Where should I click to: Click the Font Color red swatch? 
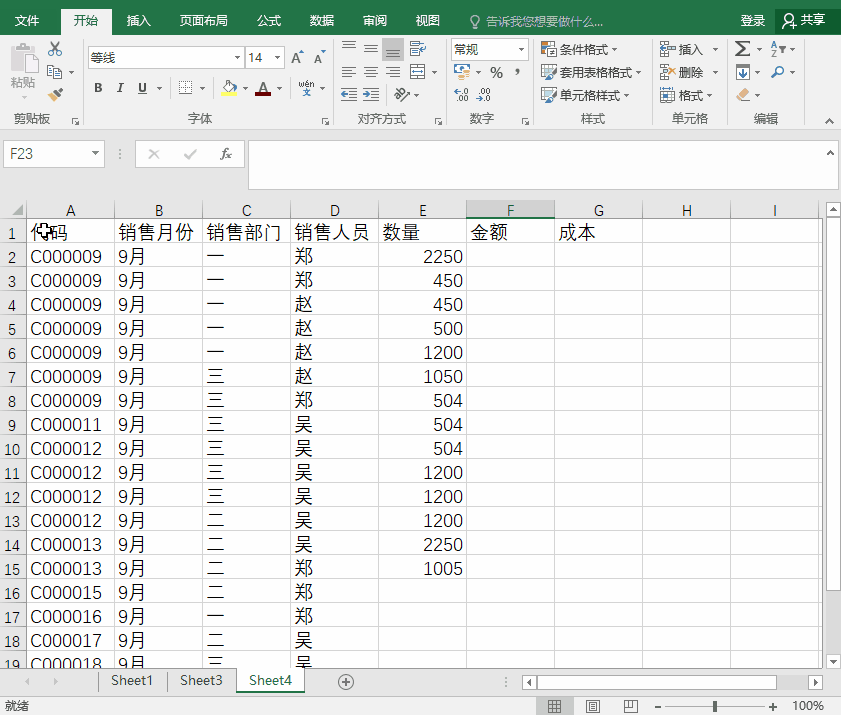point(263,93)
